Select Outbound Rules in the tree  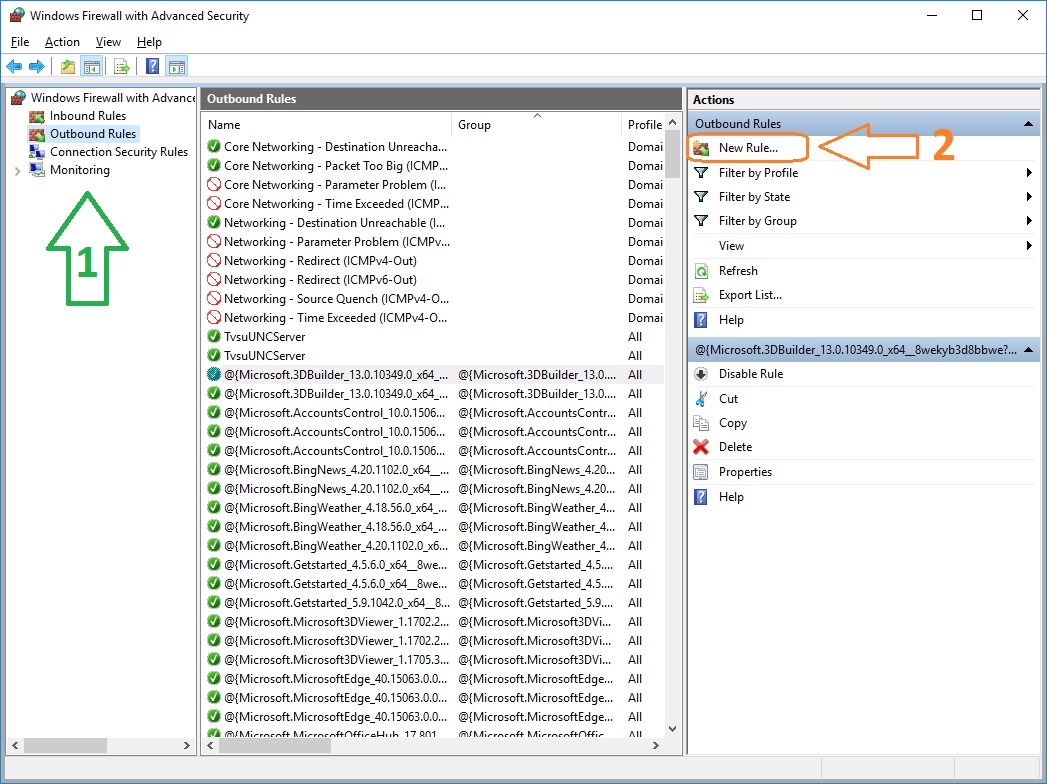tap(93, 134)
